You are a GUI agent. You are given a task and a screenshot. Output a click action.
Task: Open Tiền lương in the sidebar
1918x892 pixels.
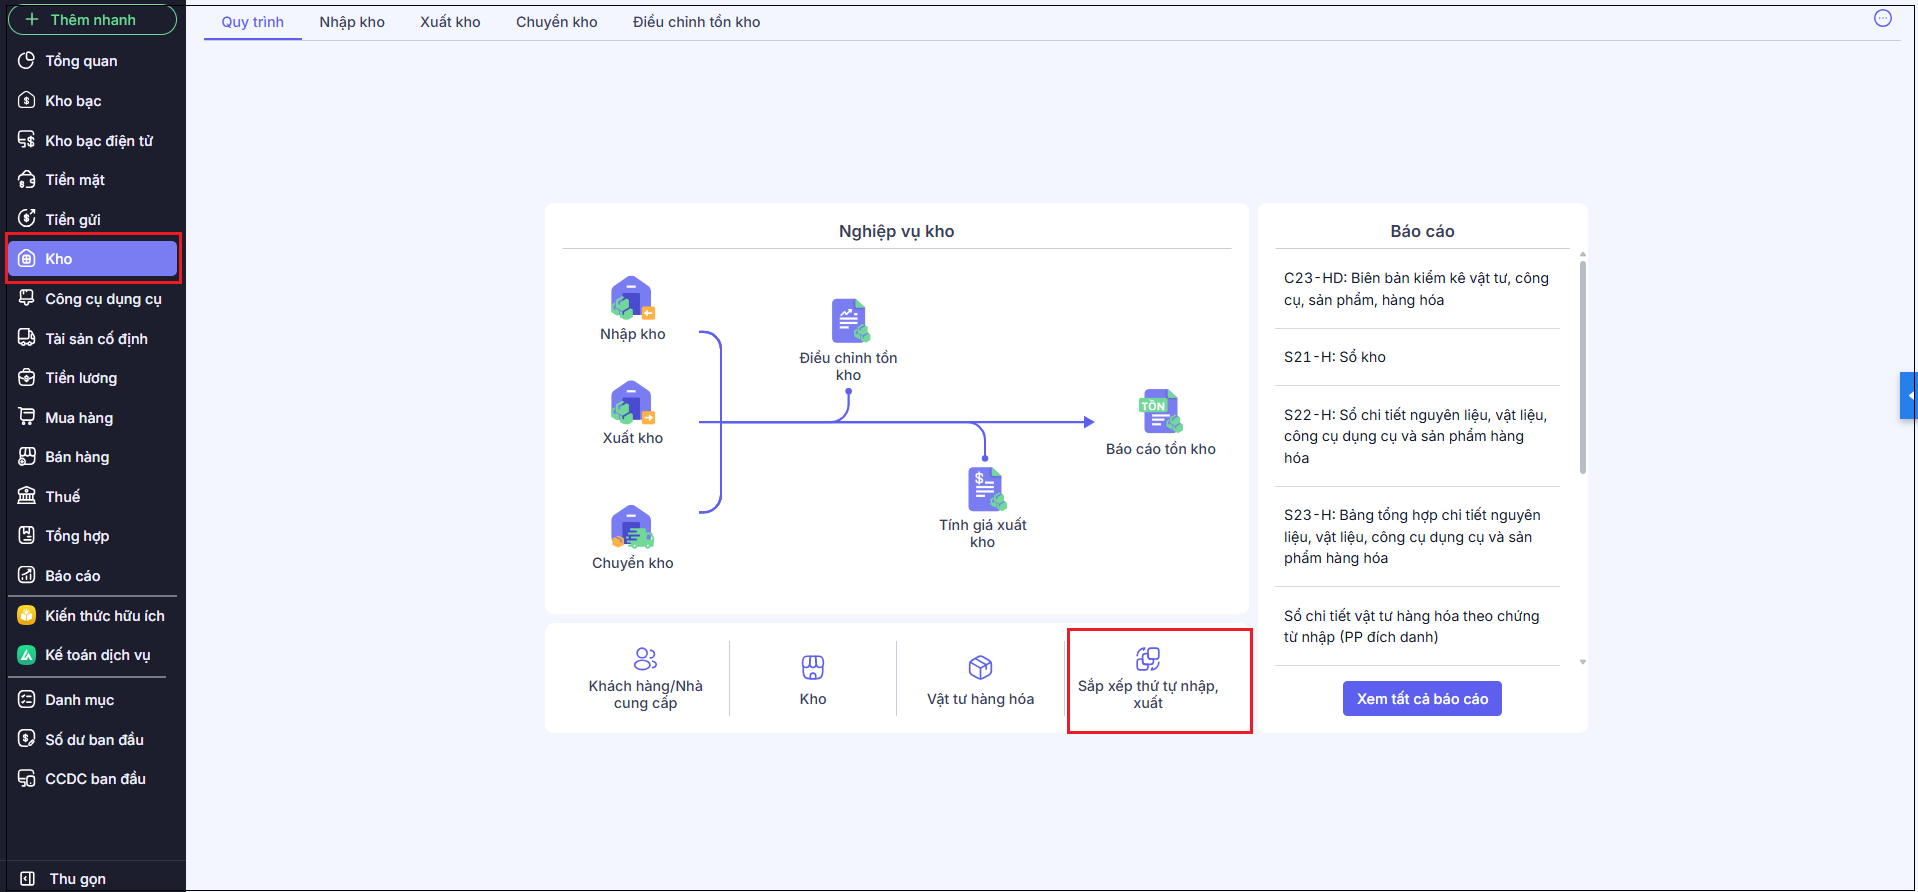pyautogui.click(x=81, y=378)
